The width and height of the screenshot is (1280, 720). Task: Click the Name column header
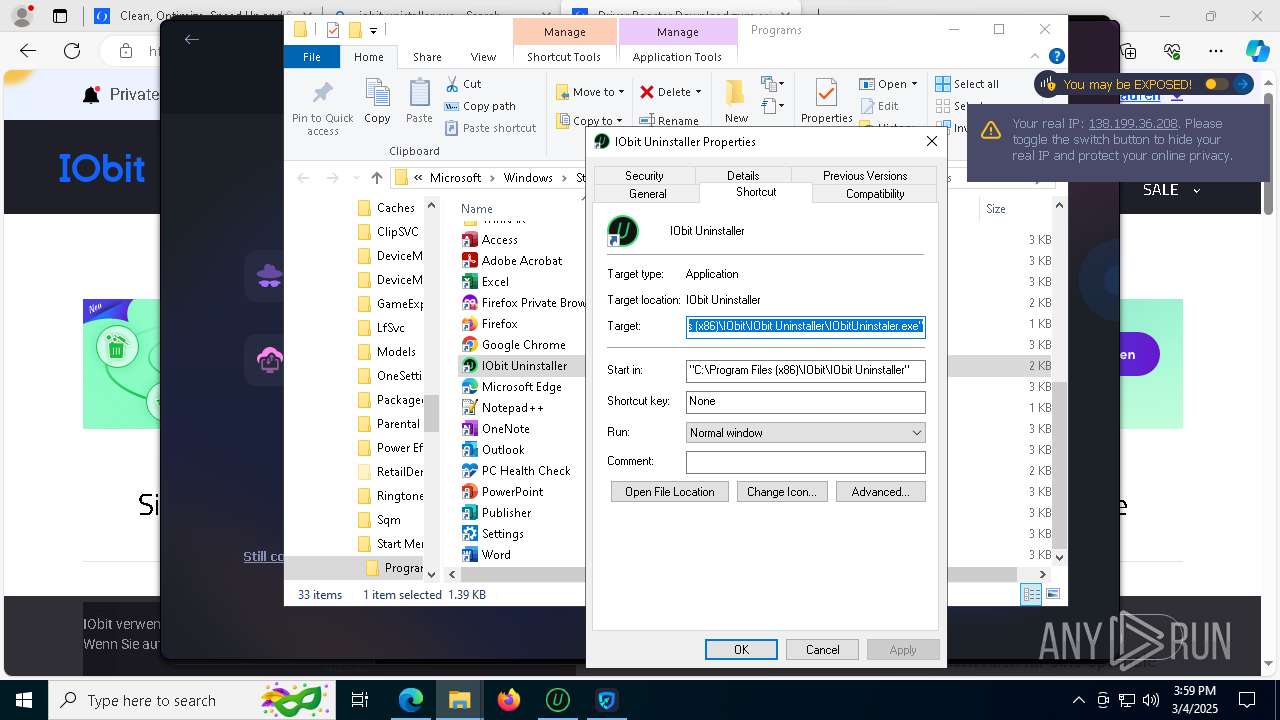477,209
